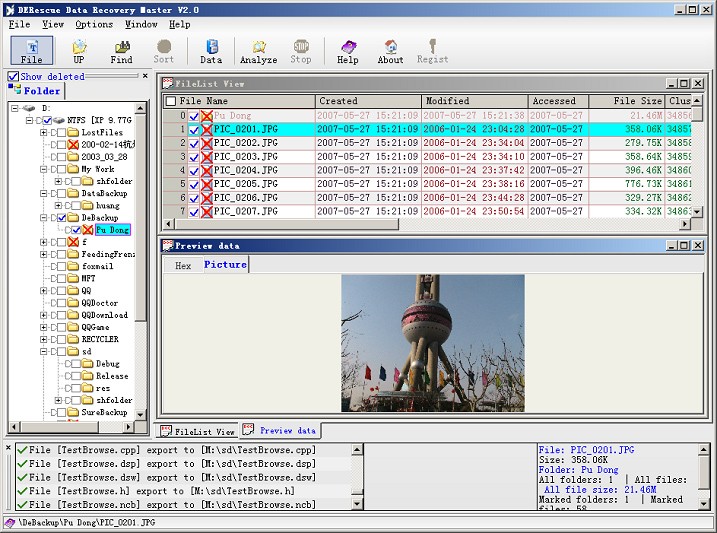Expand the QQ folder node
Screen dimensions: 717x533
click(44, 290)
